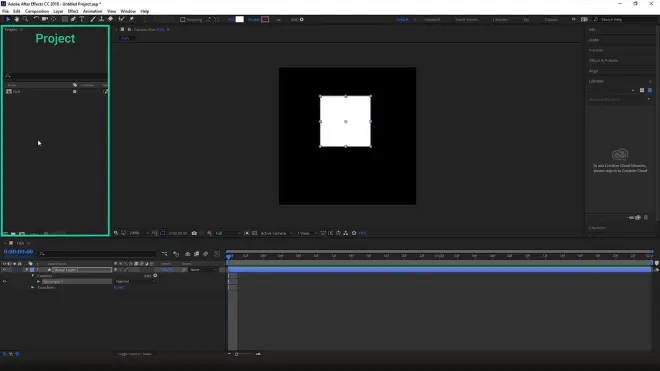Select the Rectangle shape tool
The width and height of the screenshot is (660, 371).
(64, 19)
